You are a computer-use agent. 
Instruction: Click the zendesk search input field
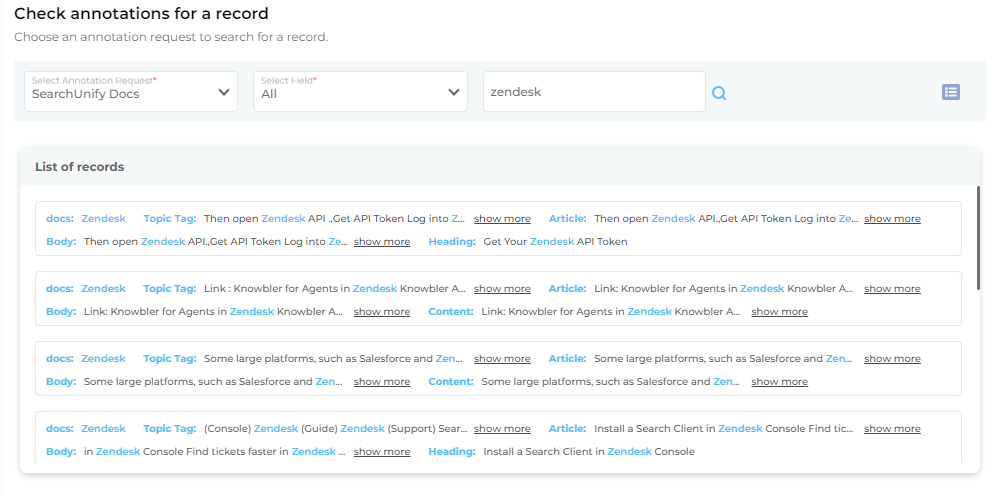(x=594, y=92)
